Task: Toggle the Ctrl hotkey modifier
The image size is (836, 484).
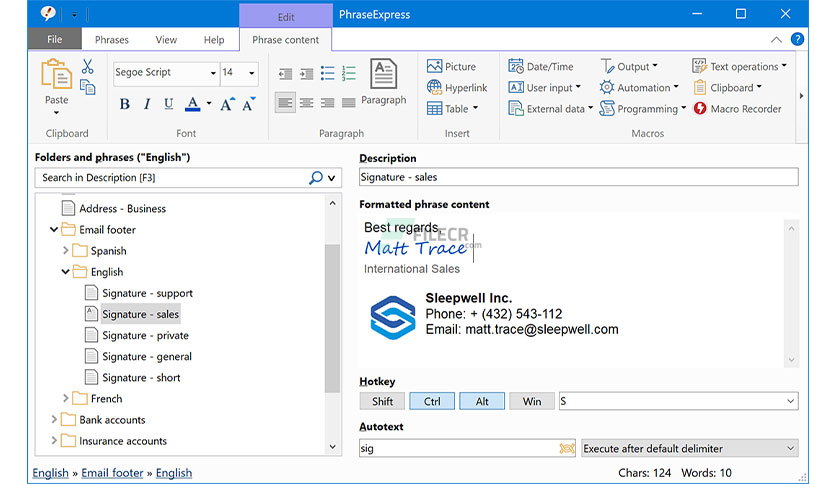Action: pos(432,401)
